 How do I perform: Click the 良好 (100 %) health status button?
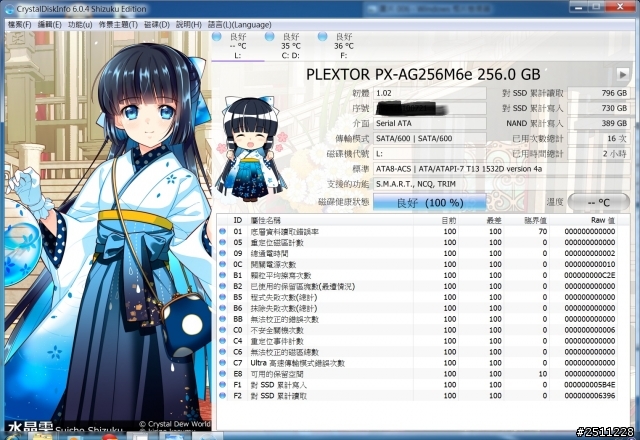[x=430, y=203]
